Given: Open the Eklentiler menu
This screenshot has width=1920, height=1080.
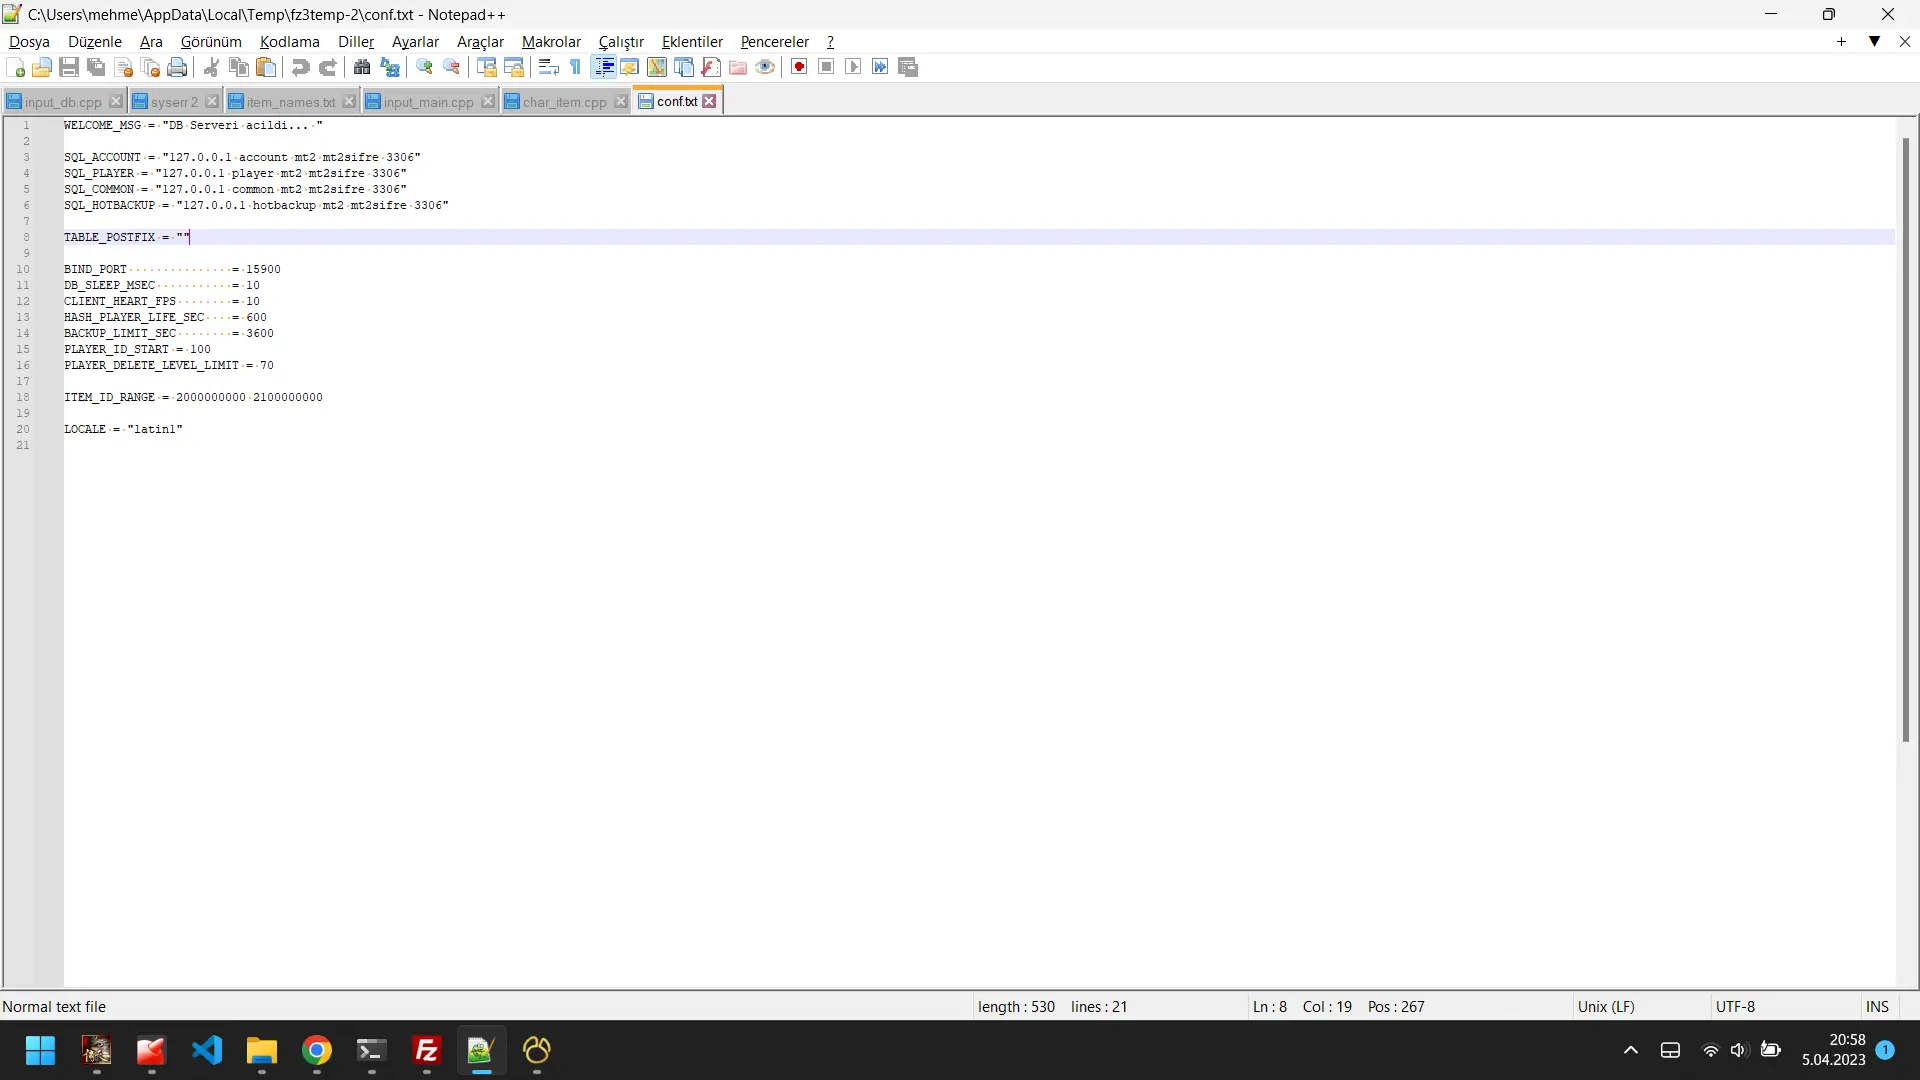Looking at the screenshot, I should [x=691, y=42].
